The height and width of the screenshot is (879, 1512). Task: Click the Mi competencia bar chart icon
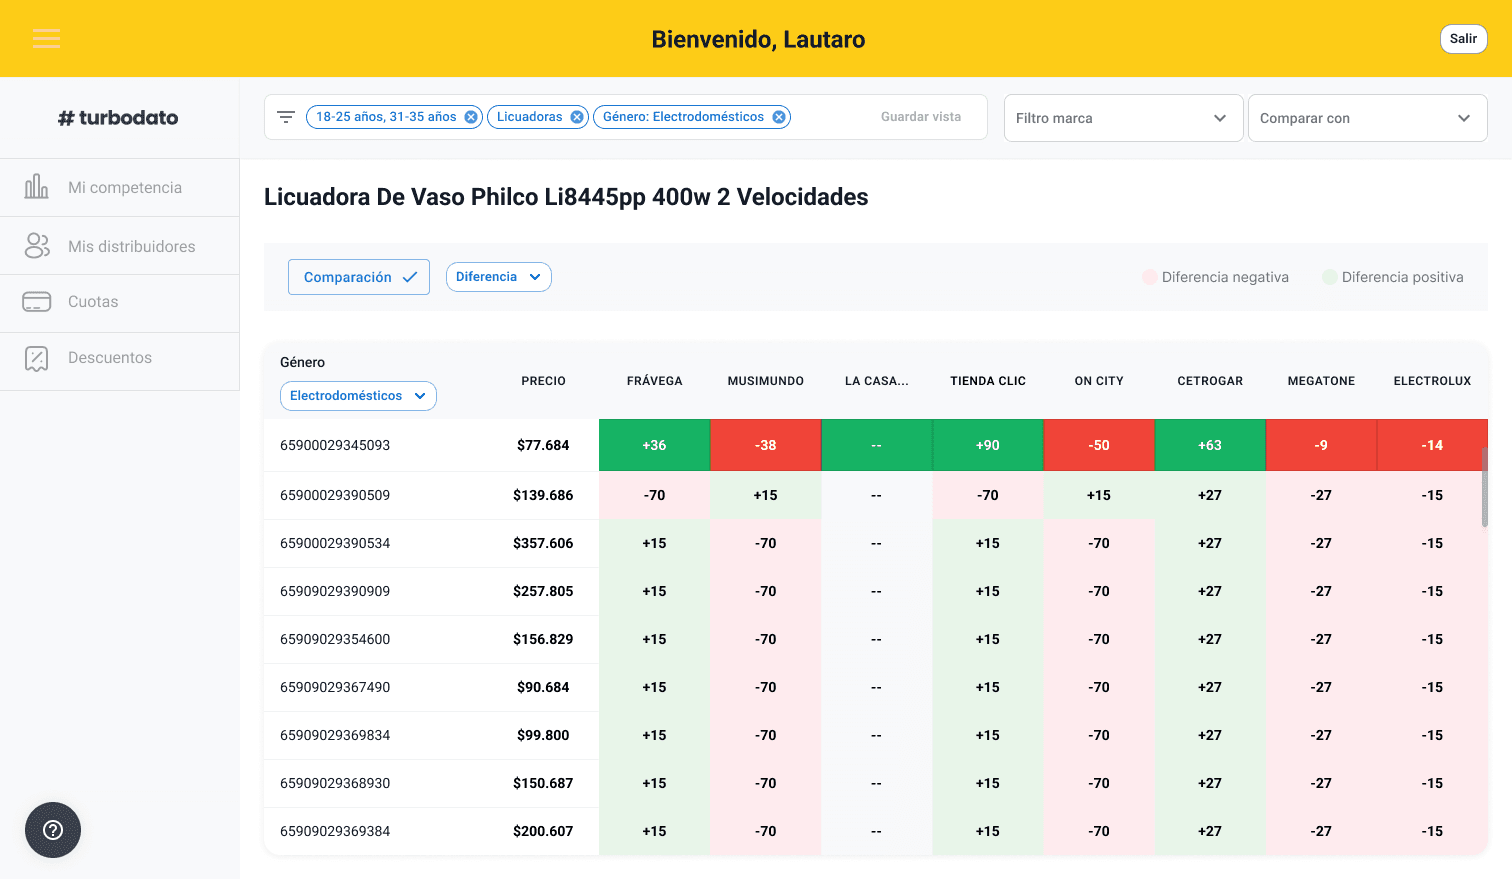coord(37,187)
